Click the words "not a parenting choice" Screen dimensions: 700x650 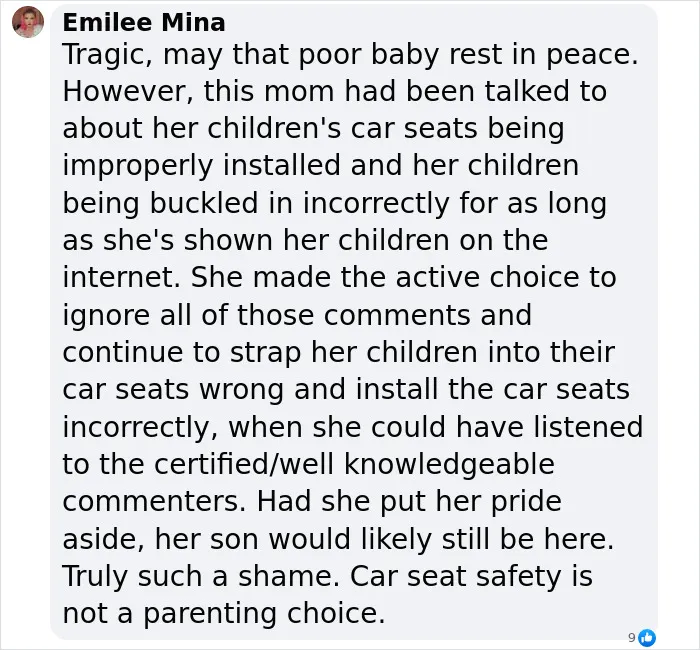coord(221,613)
